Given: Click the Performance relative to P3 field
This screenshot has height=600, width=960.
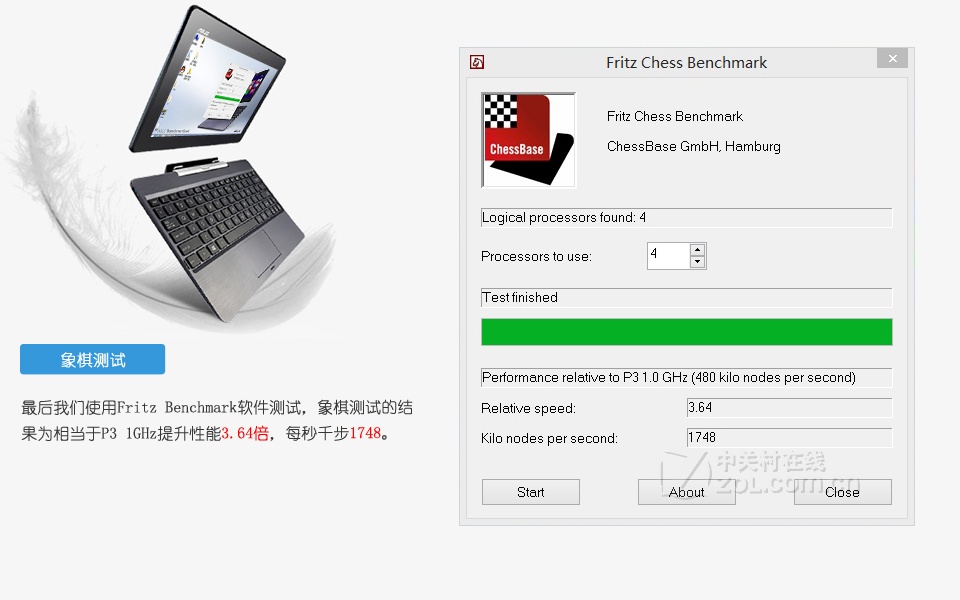Looking at the screenshot, I should [686, 378].
